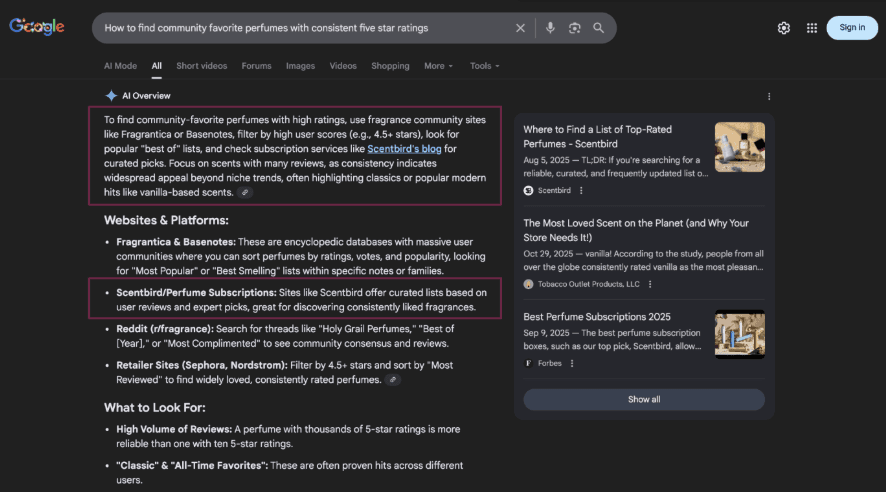
Task: Select the All results tab
Action: coord(157,66)
